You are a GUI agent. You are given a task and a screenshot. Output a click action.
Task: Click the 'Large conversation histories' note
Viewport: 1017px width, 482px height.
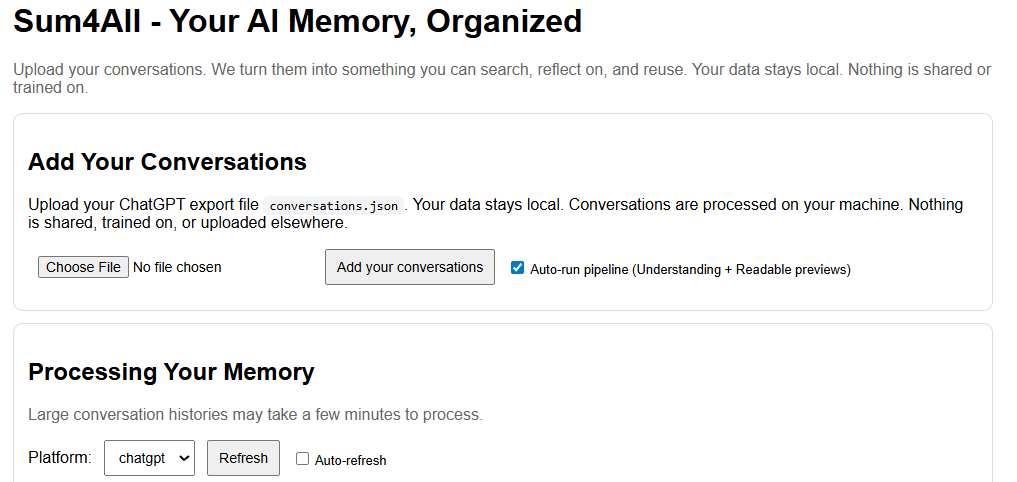tap(255, 414)
